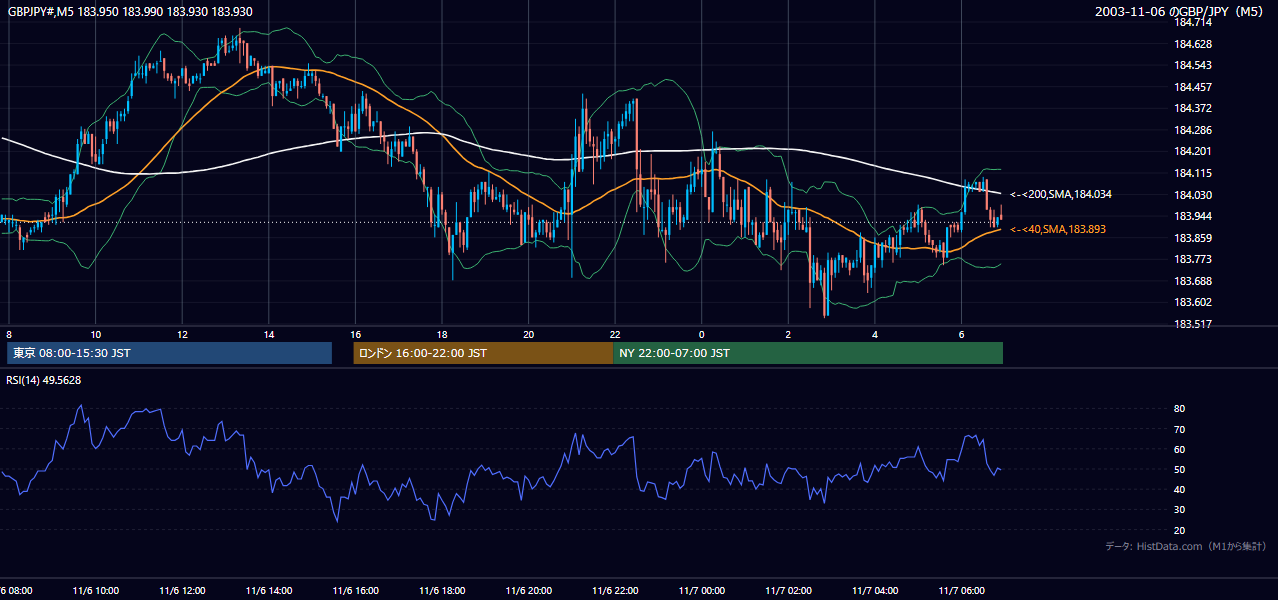Click RSI level 30 on the axis
Viewport: 1278px width, 600px height.
click(1180, 510)
